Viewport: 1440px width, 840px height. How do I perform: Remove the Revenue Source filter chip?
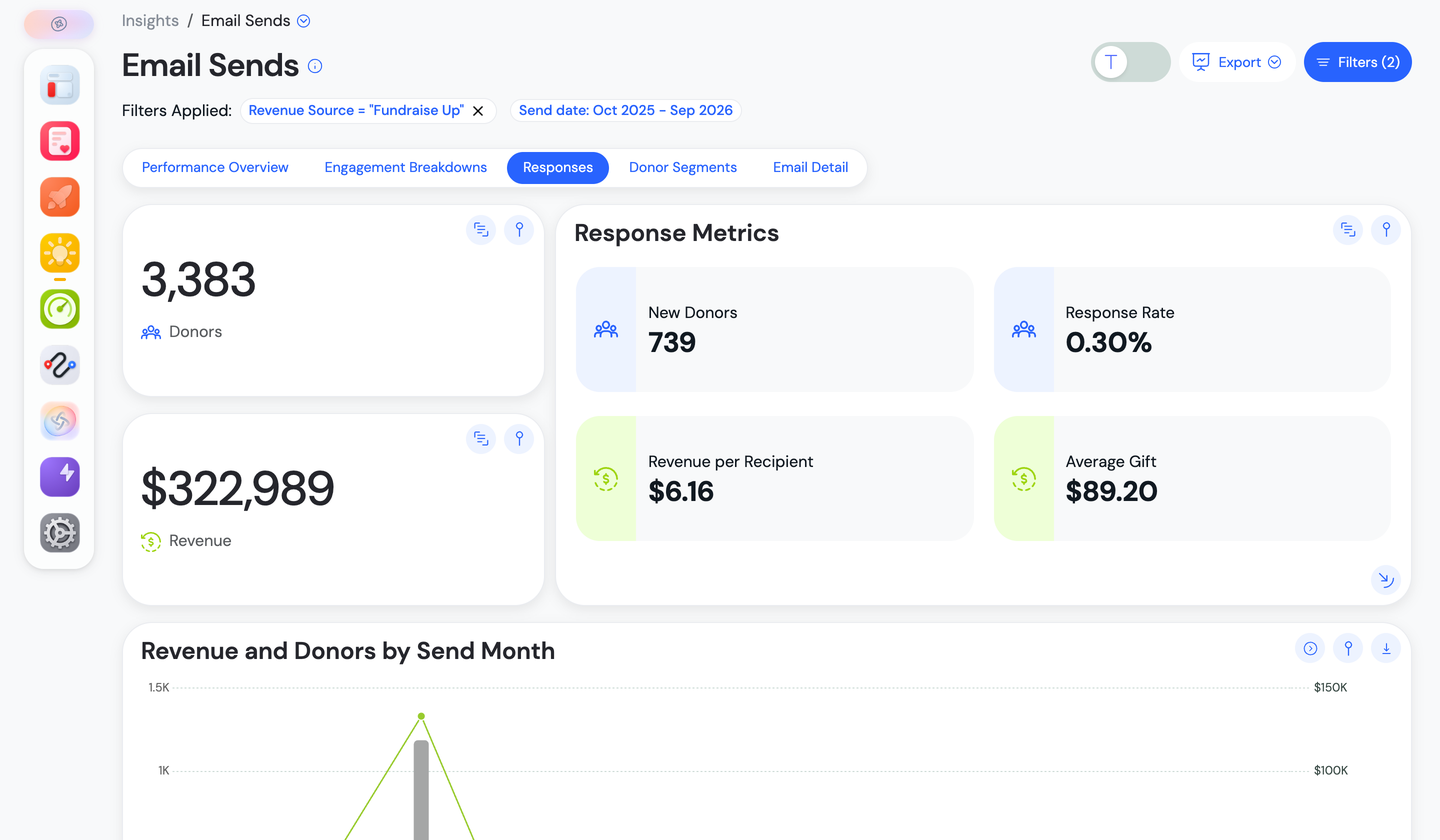coord(478,111)
